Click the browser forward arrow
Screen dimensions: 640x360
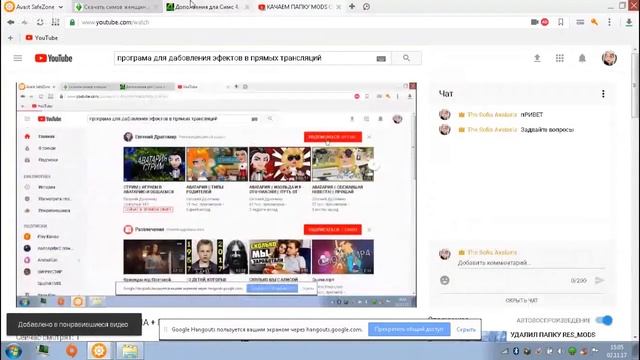24,22
